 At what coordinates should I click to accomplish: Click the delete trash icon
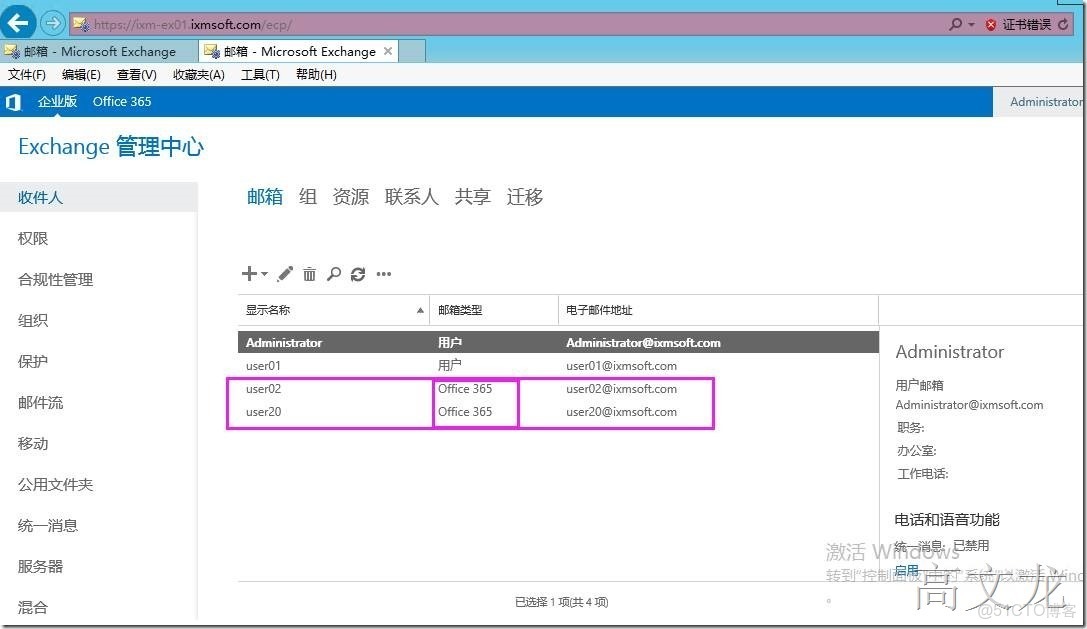pos(309,273)
